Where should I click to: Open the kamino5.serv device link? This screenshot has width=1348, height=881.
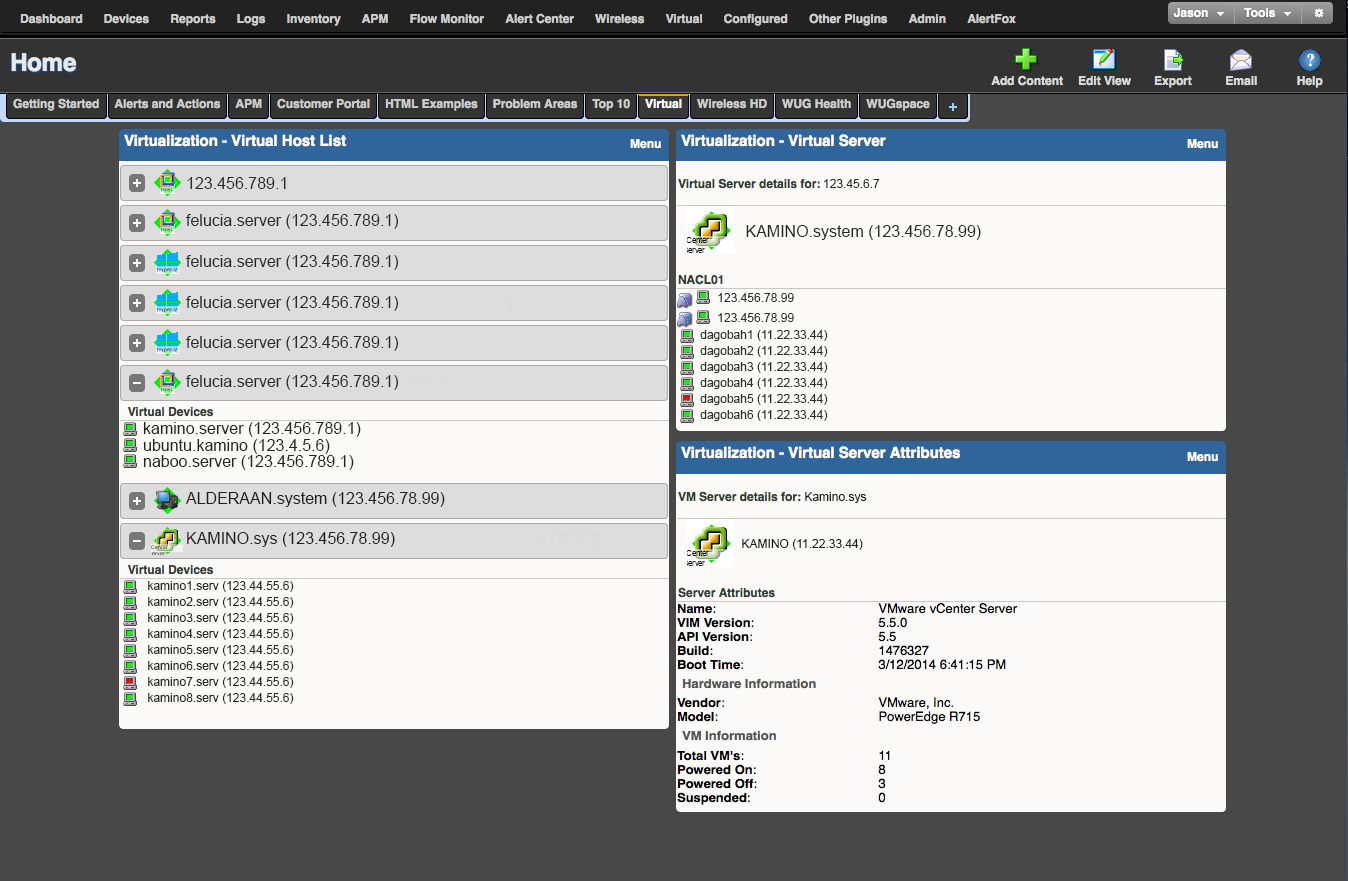(x=220, y=650)
